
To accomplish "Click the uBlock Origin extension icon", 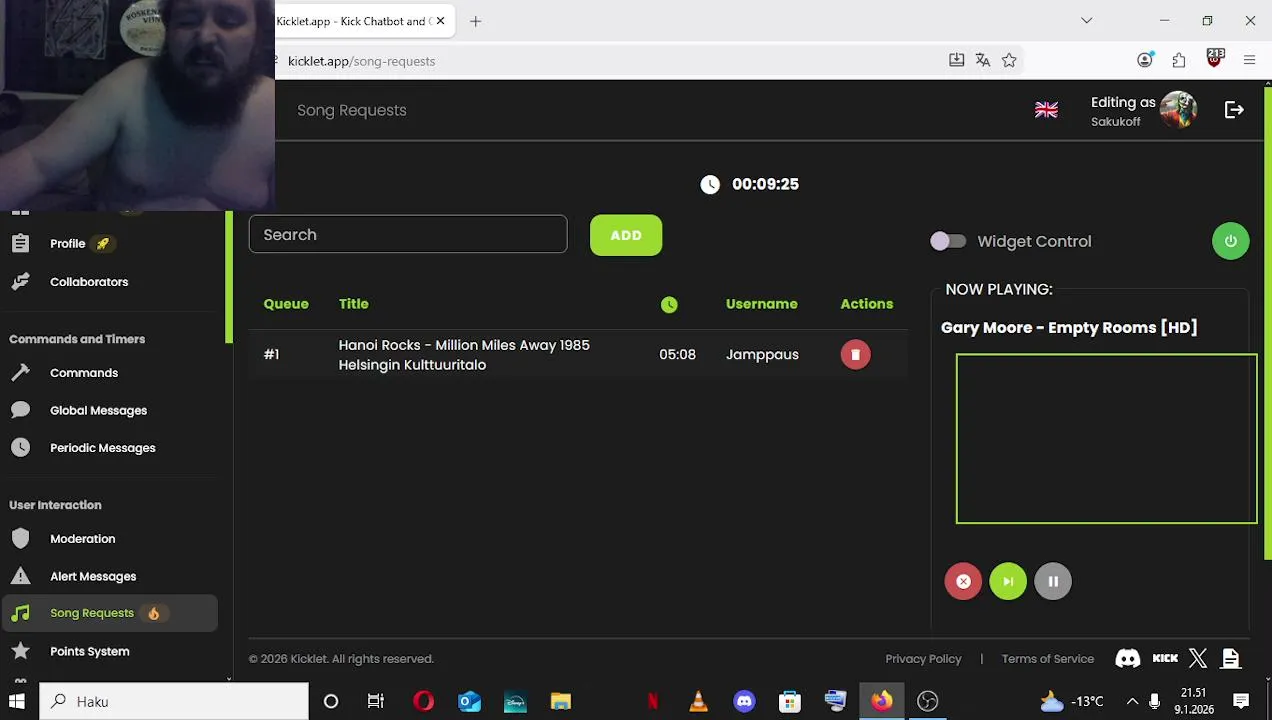I will pyautogui.click(x=1215, y=58).
